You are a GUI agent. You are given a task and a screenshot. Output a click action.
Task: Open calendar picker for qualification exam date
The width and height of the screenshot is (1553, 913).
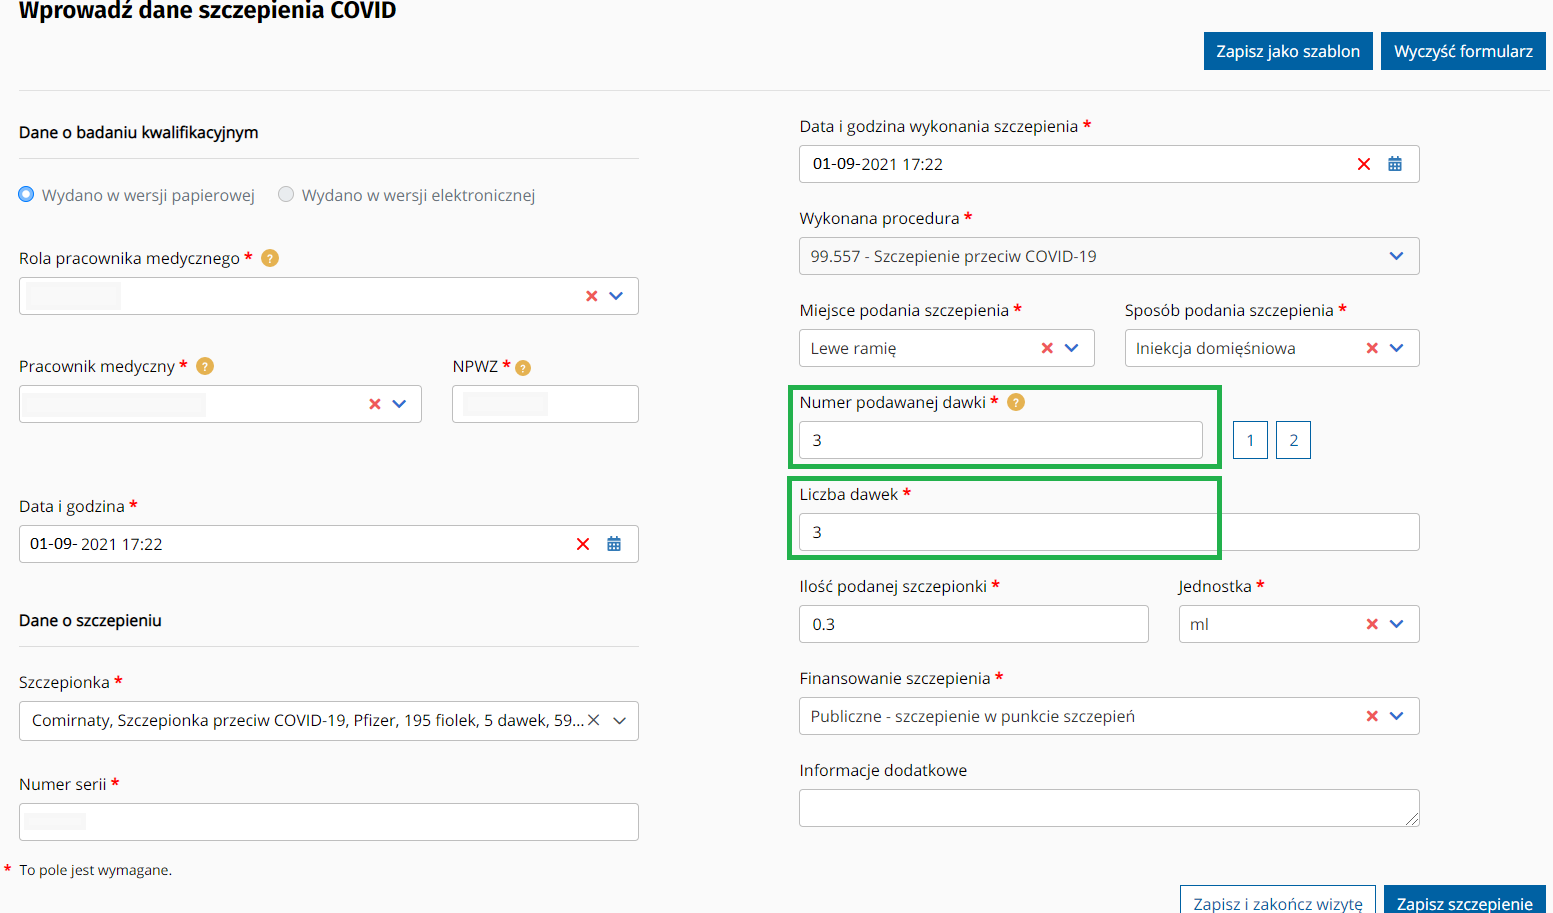(613, 544)
